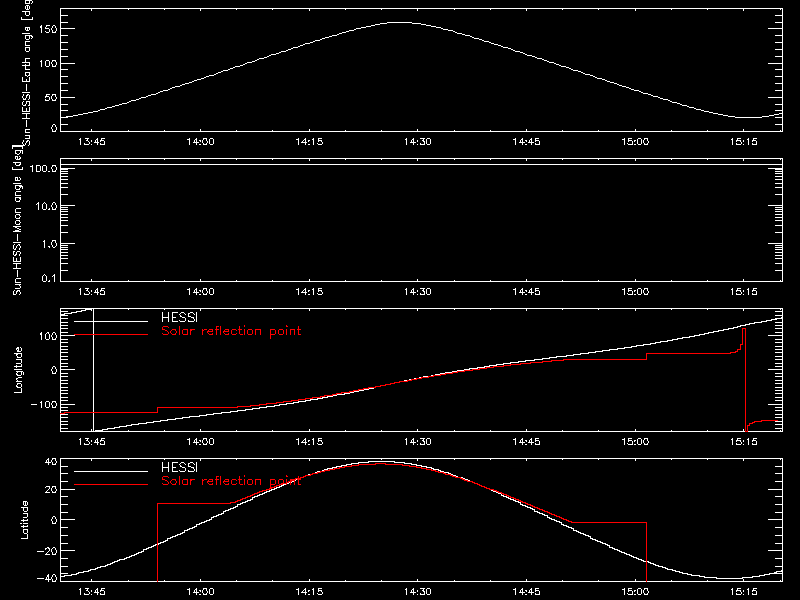Click 13:45 time label under Latitude plot

(92, 592)
